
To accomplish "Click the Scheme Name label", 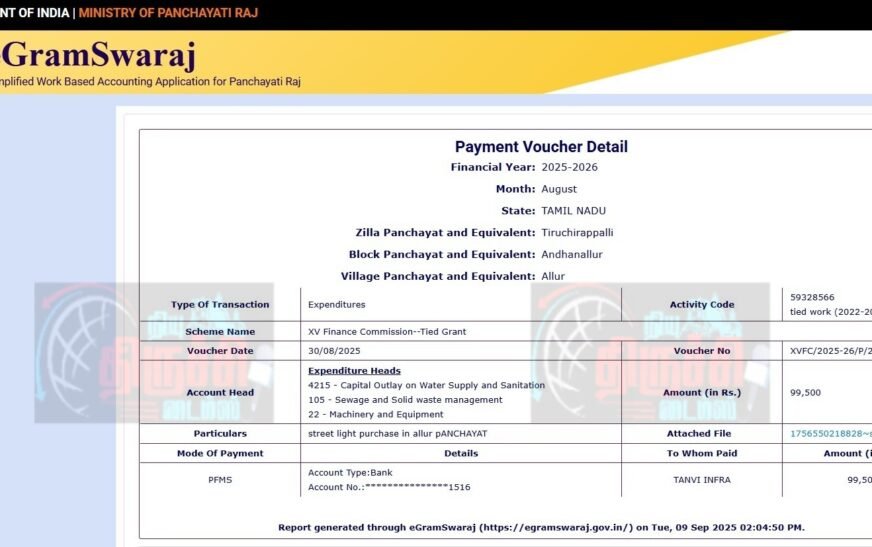I will point(220,332).
